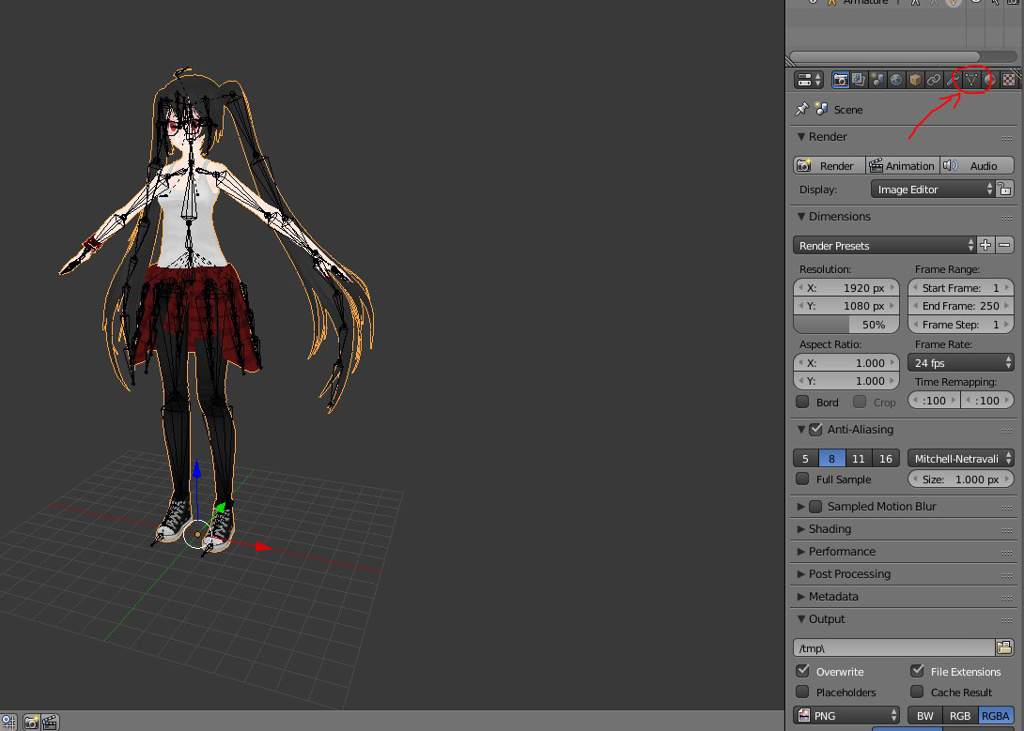Set anti-aliasing samples to 16
1024x731 pixels.
tap(885, 458)
